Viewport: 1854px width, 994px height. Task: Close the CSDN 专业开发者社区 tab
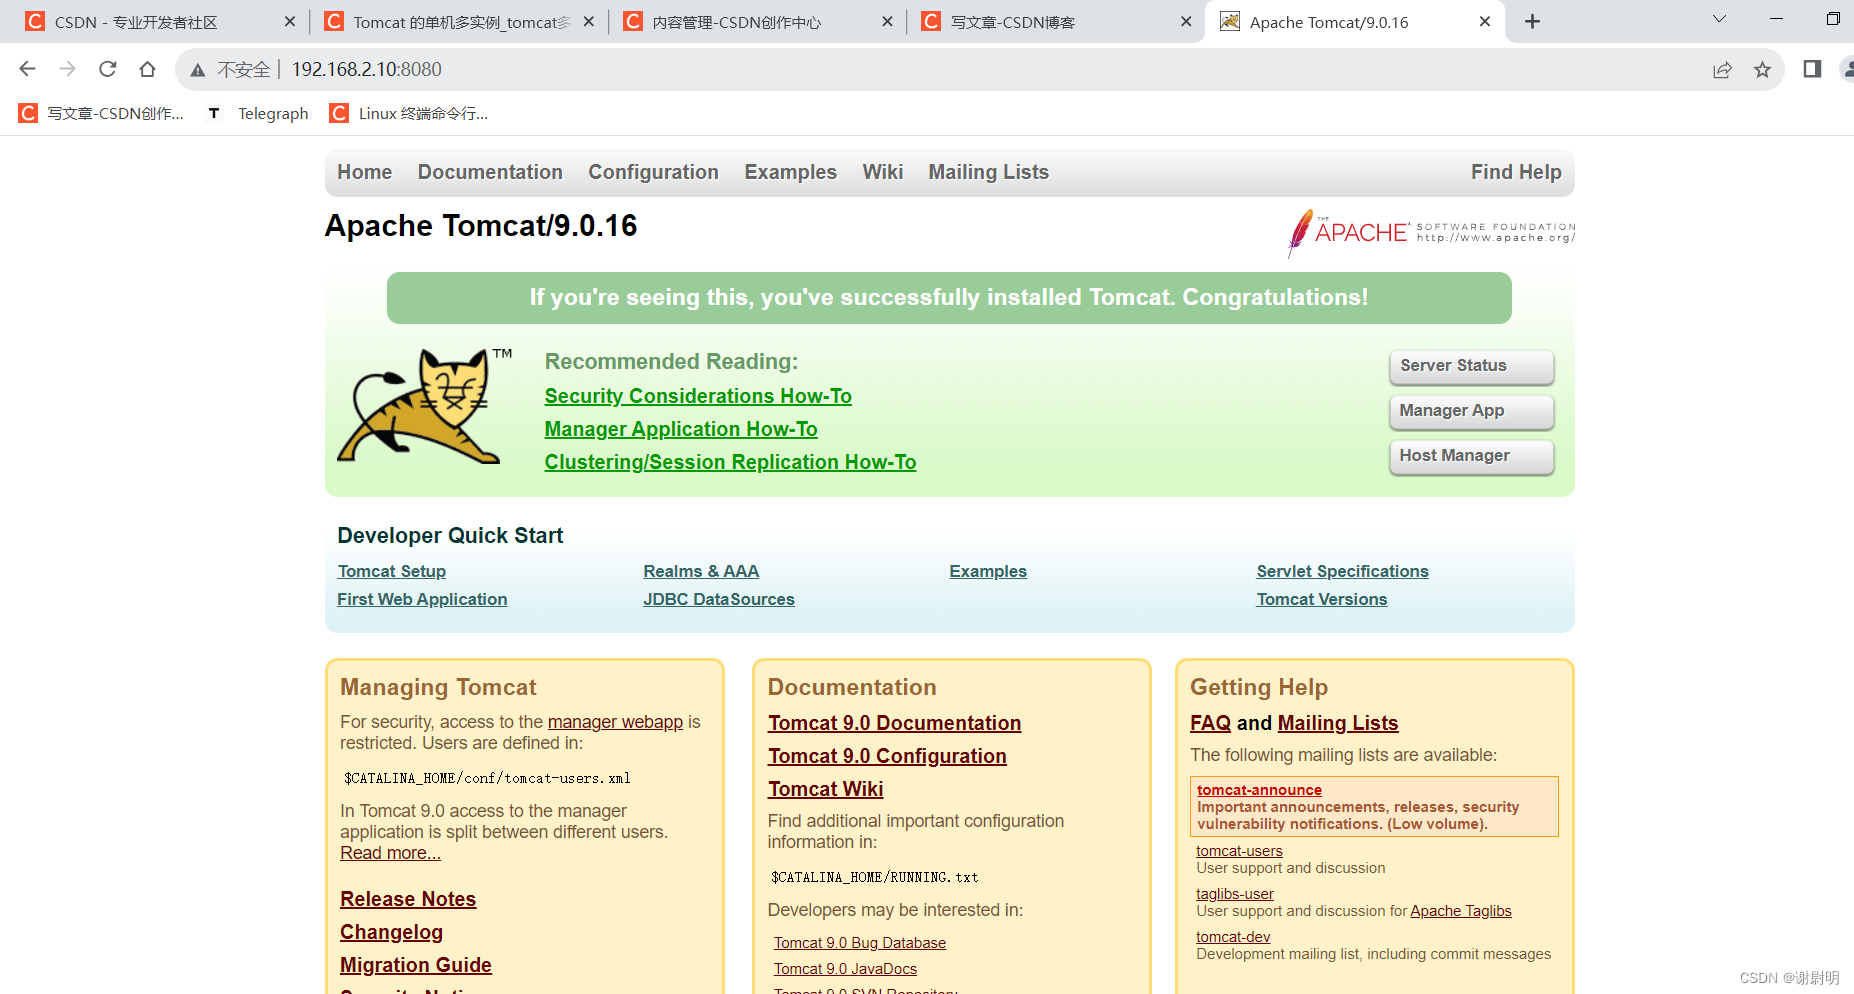pos(290,21)
